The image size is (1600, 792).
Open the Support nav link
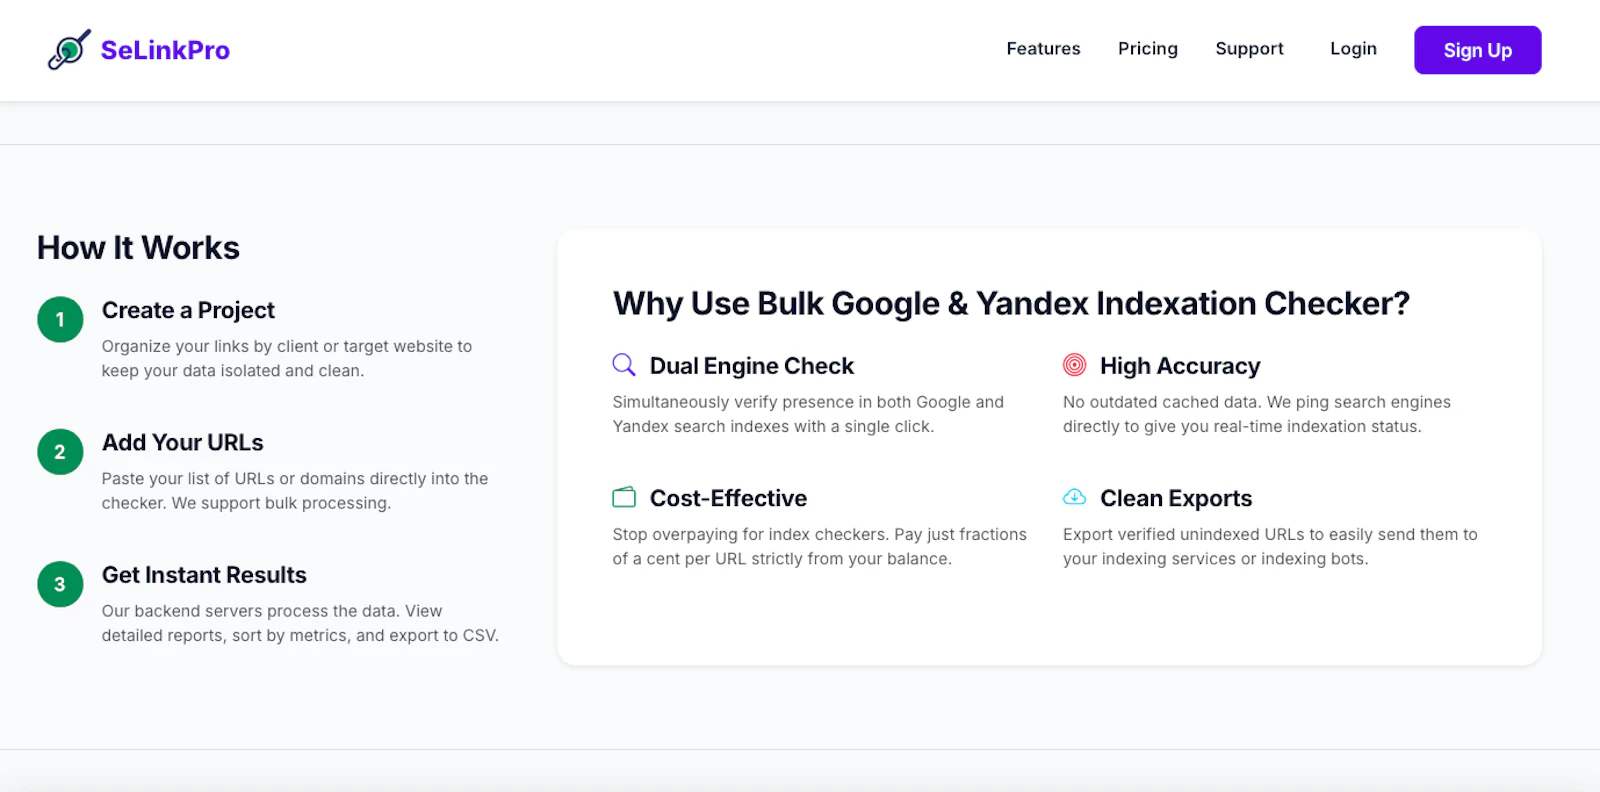point(1249,48)
